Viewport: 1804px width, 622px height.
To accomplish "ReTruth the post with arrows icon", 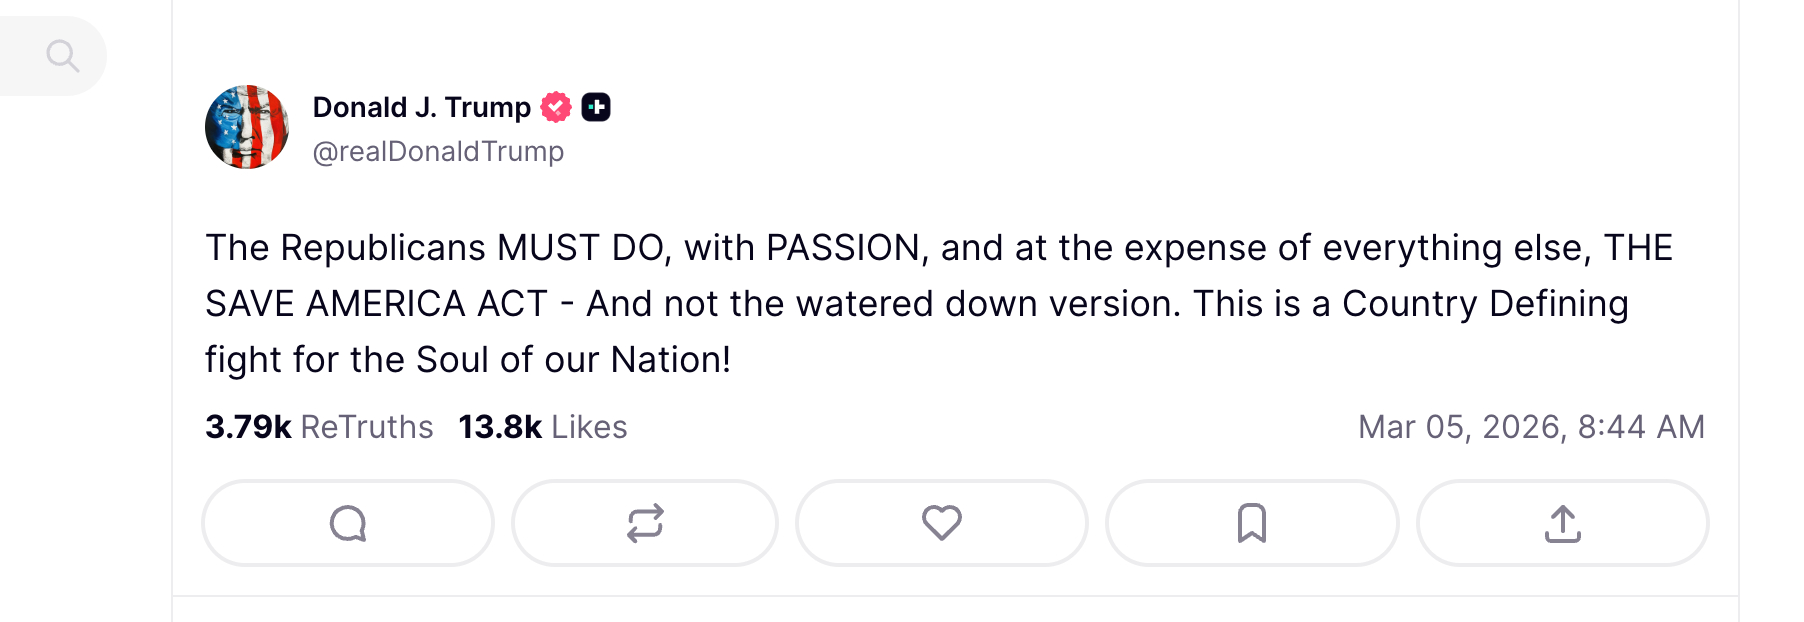I will tap(645, 523).
